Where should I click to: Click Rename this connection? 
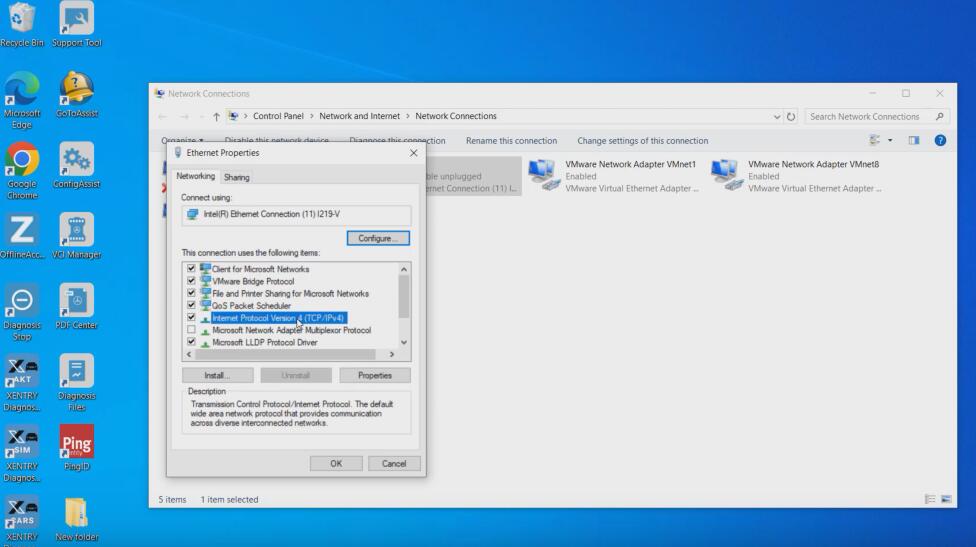pos(511,141)
